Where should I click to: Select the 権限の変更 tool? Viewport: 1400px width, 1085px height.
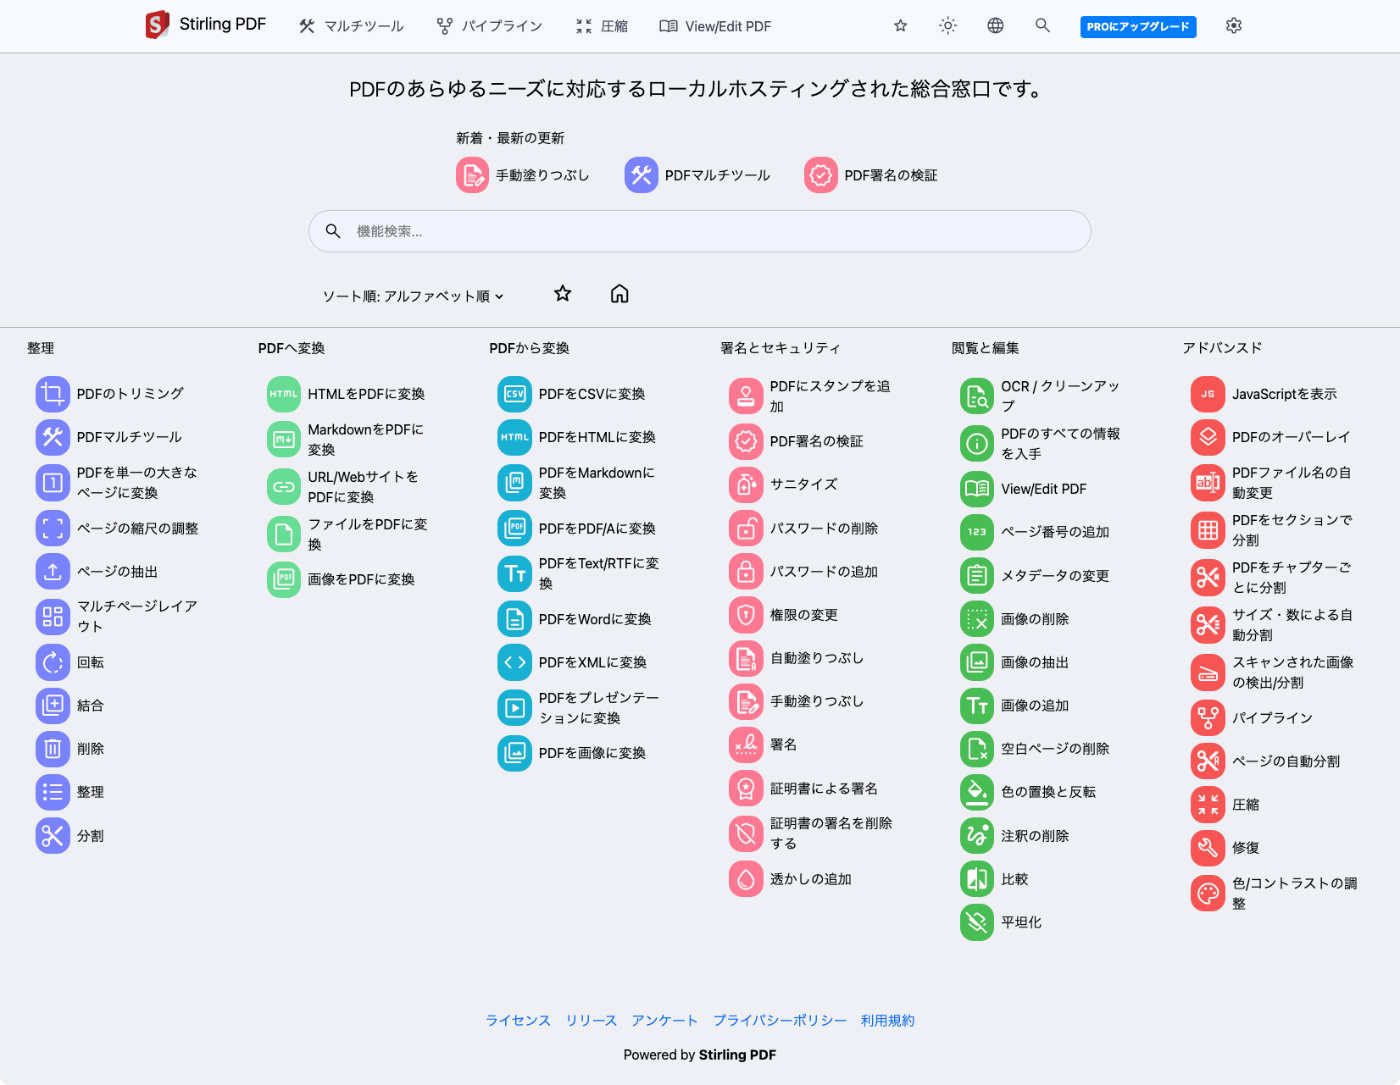click(x=784, y=615)
